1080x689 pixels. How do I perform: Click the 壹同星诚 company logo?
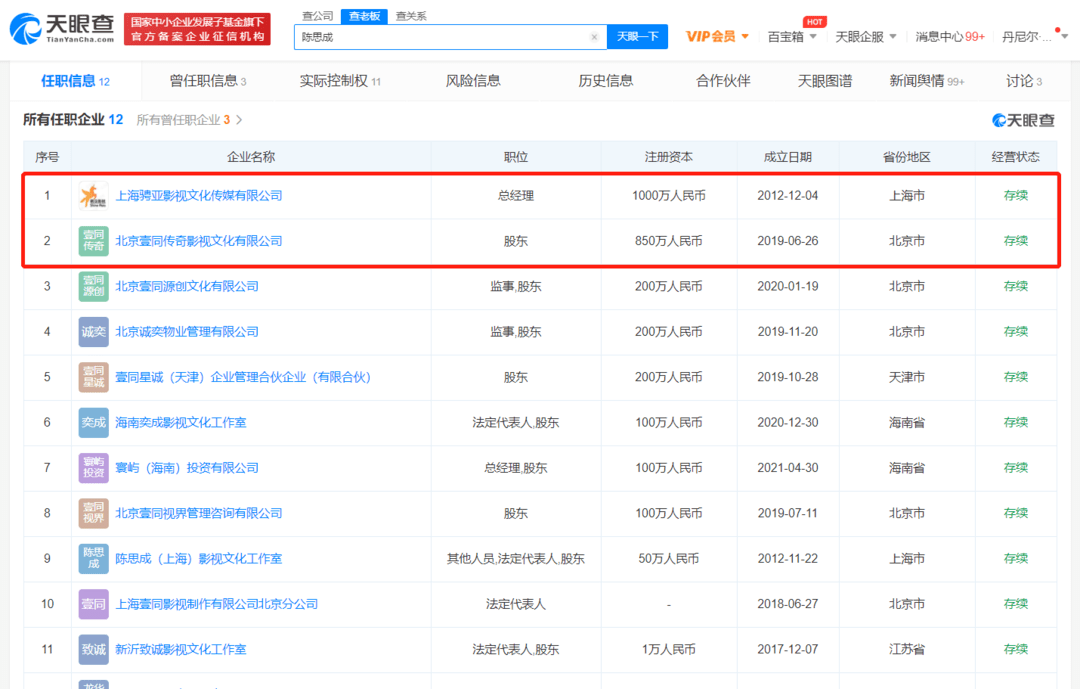[94, 377]
